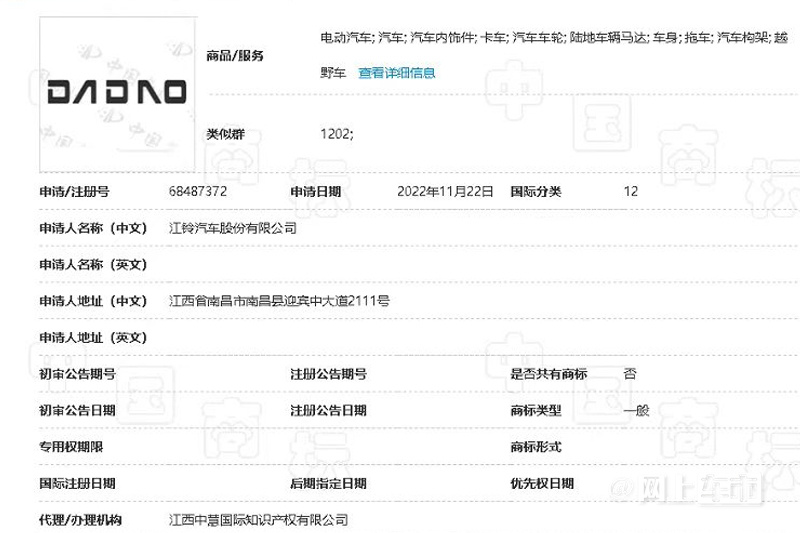Click the 后期指定日期 label
The width and height of the screenshot is (800, 533).
[329, 484]
